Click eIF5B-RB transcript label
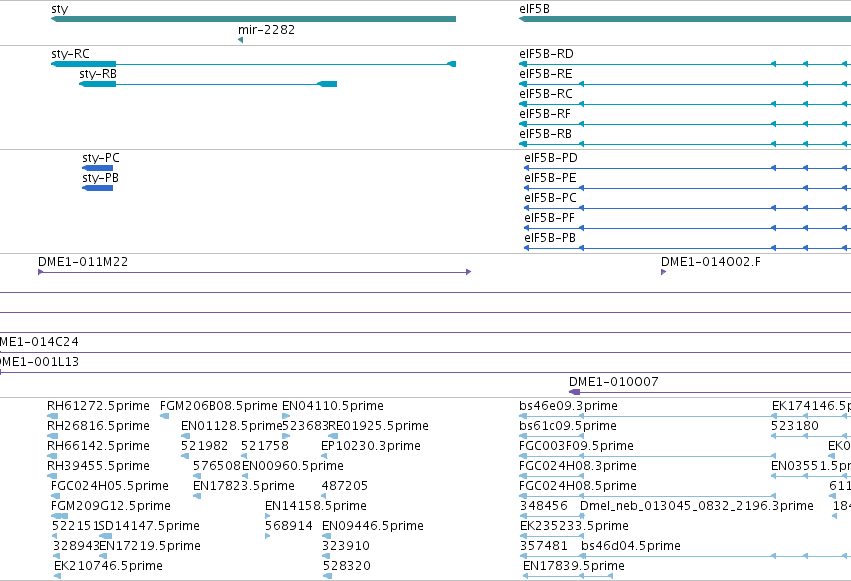This screenshot has height=581, width=851. (545, 134)
